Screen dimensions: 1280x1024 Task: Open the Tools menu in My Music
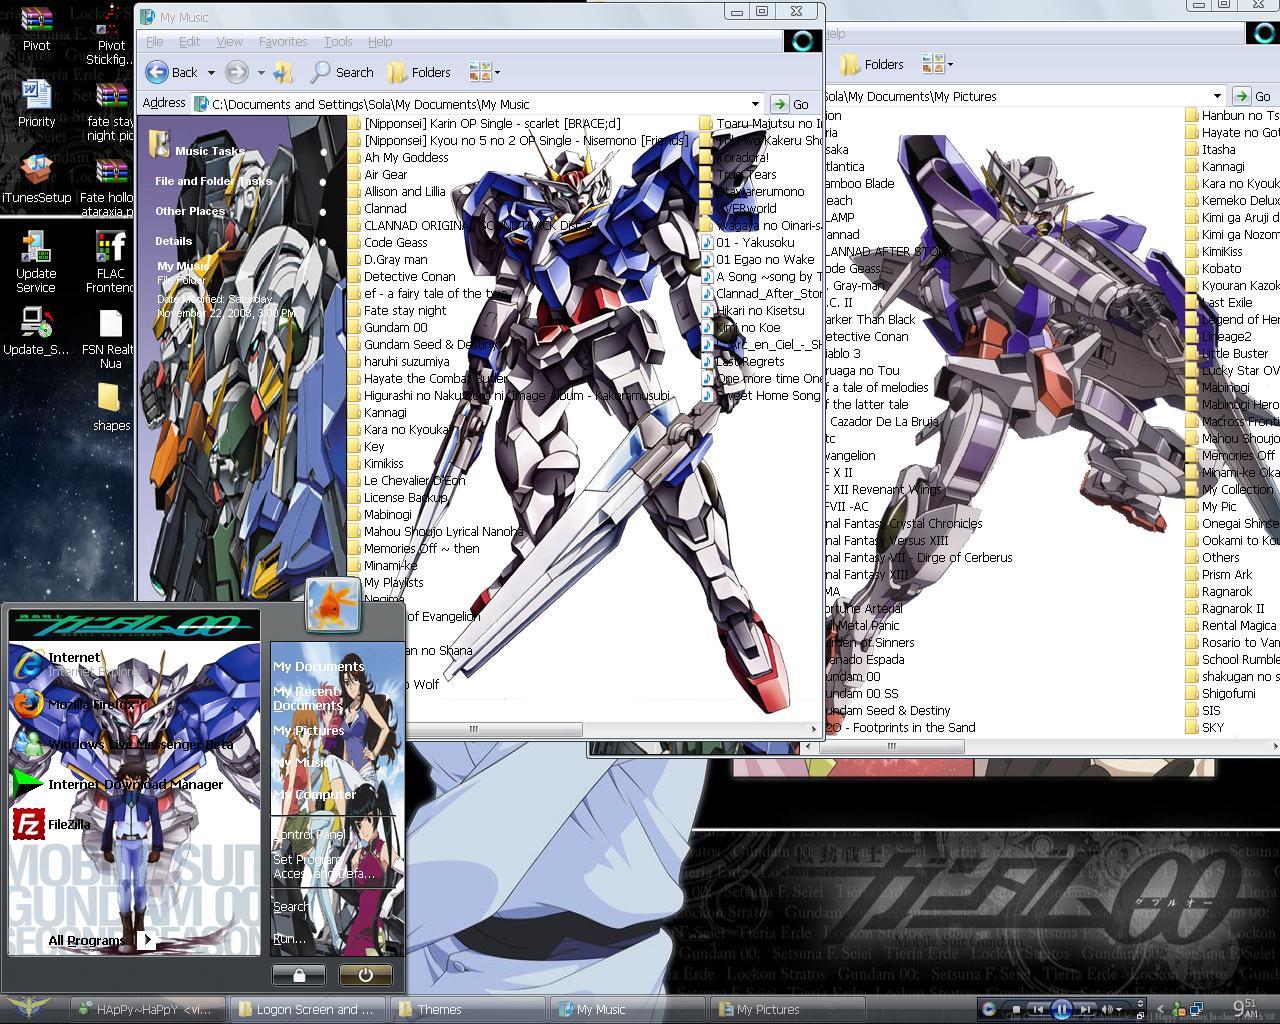point(338,42)
